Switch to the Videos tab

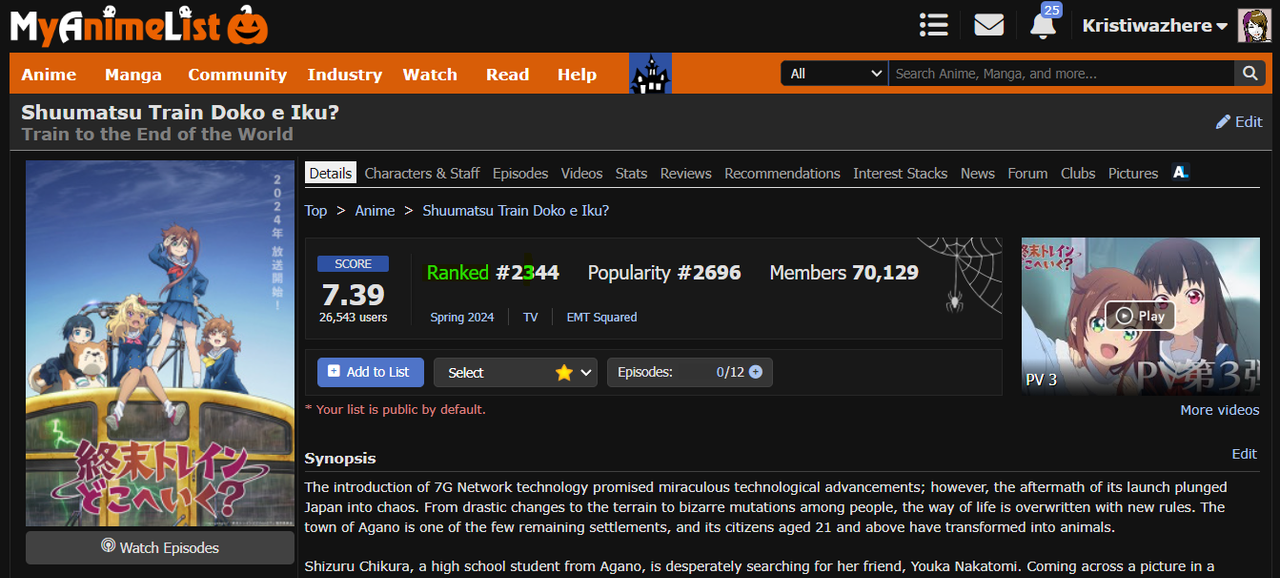pos(582,173)
